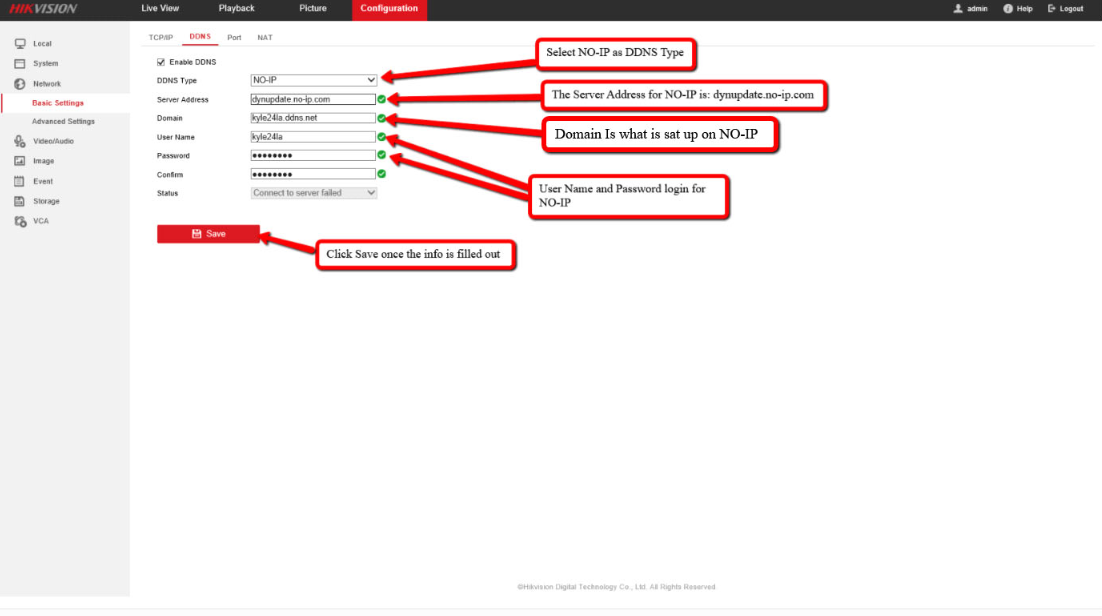This screenshot has height=616, width=1102.
Task: Toggle the Enable DDNS checkbox
Action: pyautogui.click(x=161, y=62)
